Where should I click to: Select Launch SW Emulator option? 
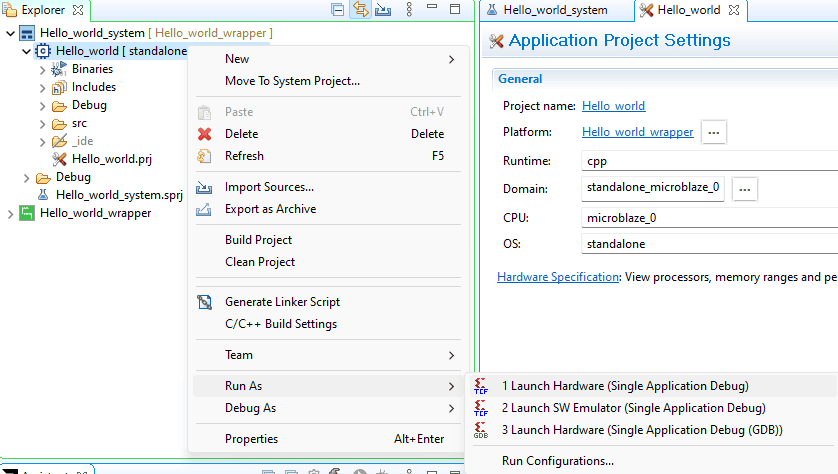tap(633, 408)
